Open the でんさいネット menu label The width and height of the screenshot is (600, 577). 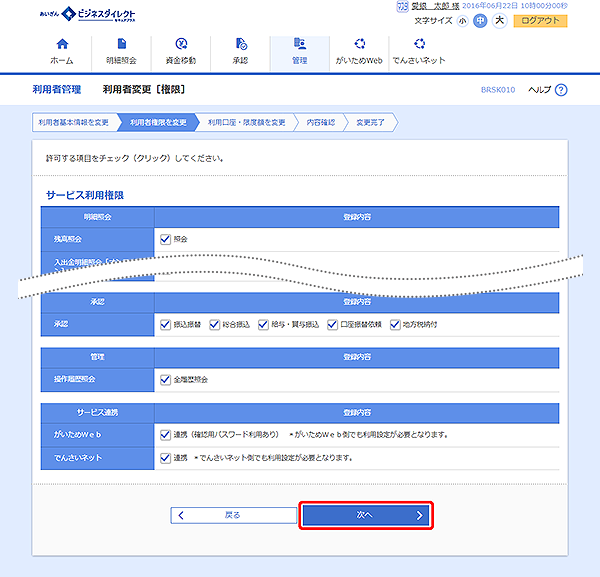click(419, 60)
